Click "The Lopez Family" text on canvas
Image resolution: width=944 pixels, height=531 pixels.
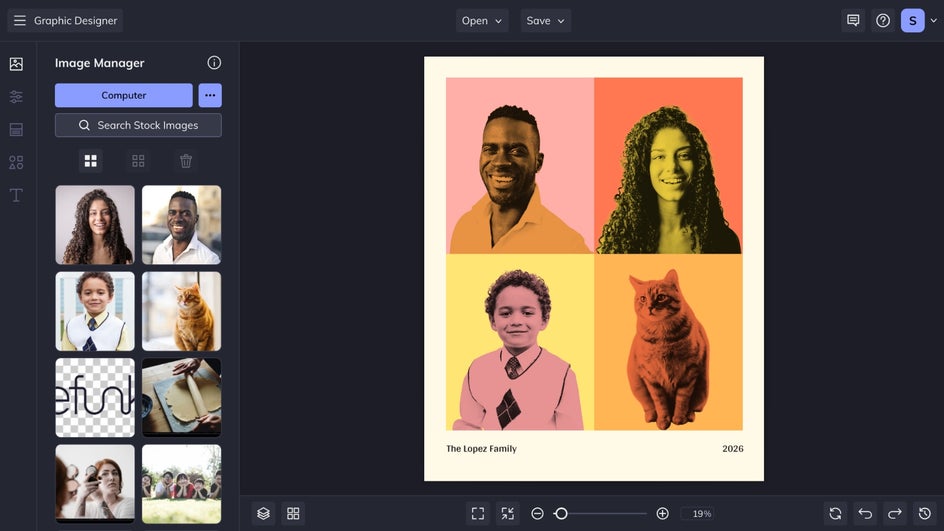(481, 449)
